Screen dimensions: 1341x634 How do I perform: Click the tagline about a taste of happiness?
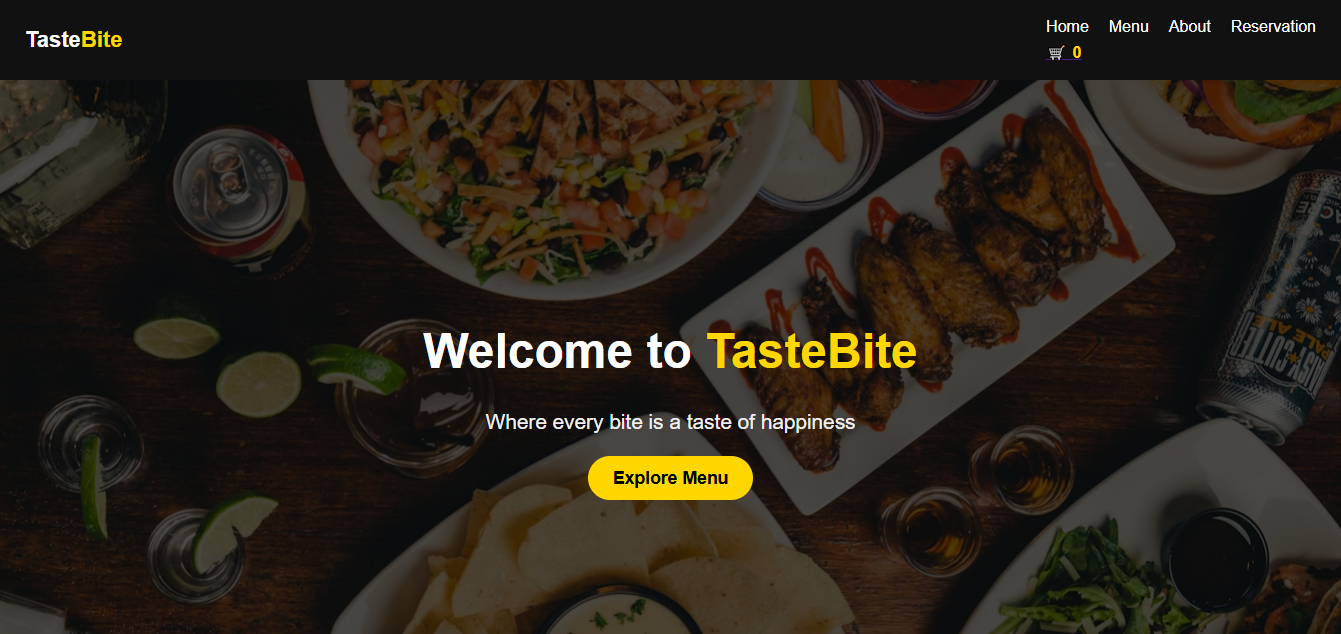click(670, 422)
